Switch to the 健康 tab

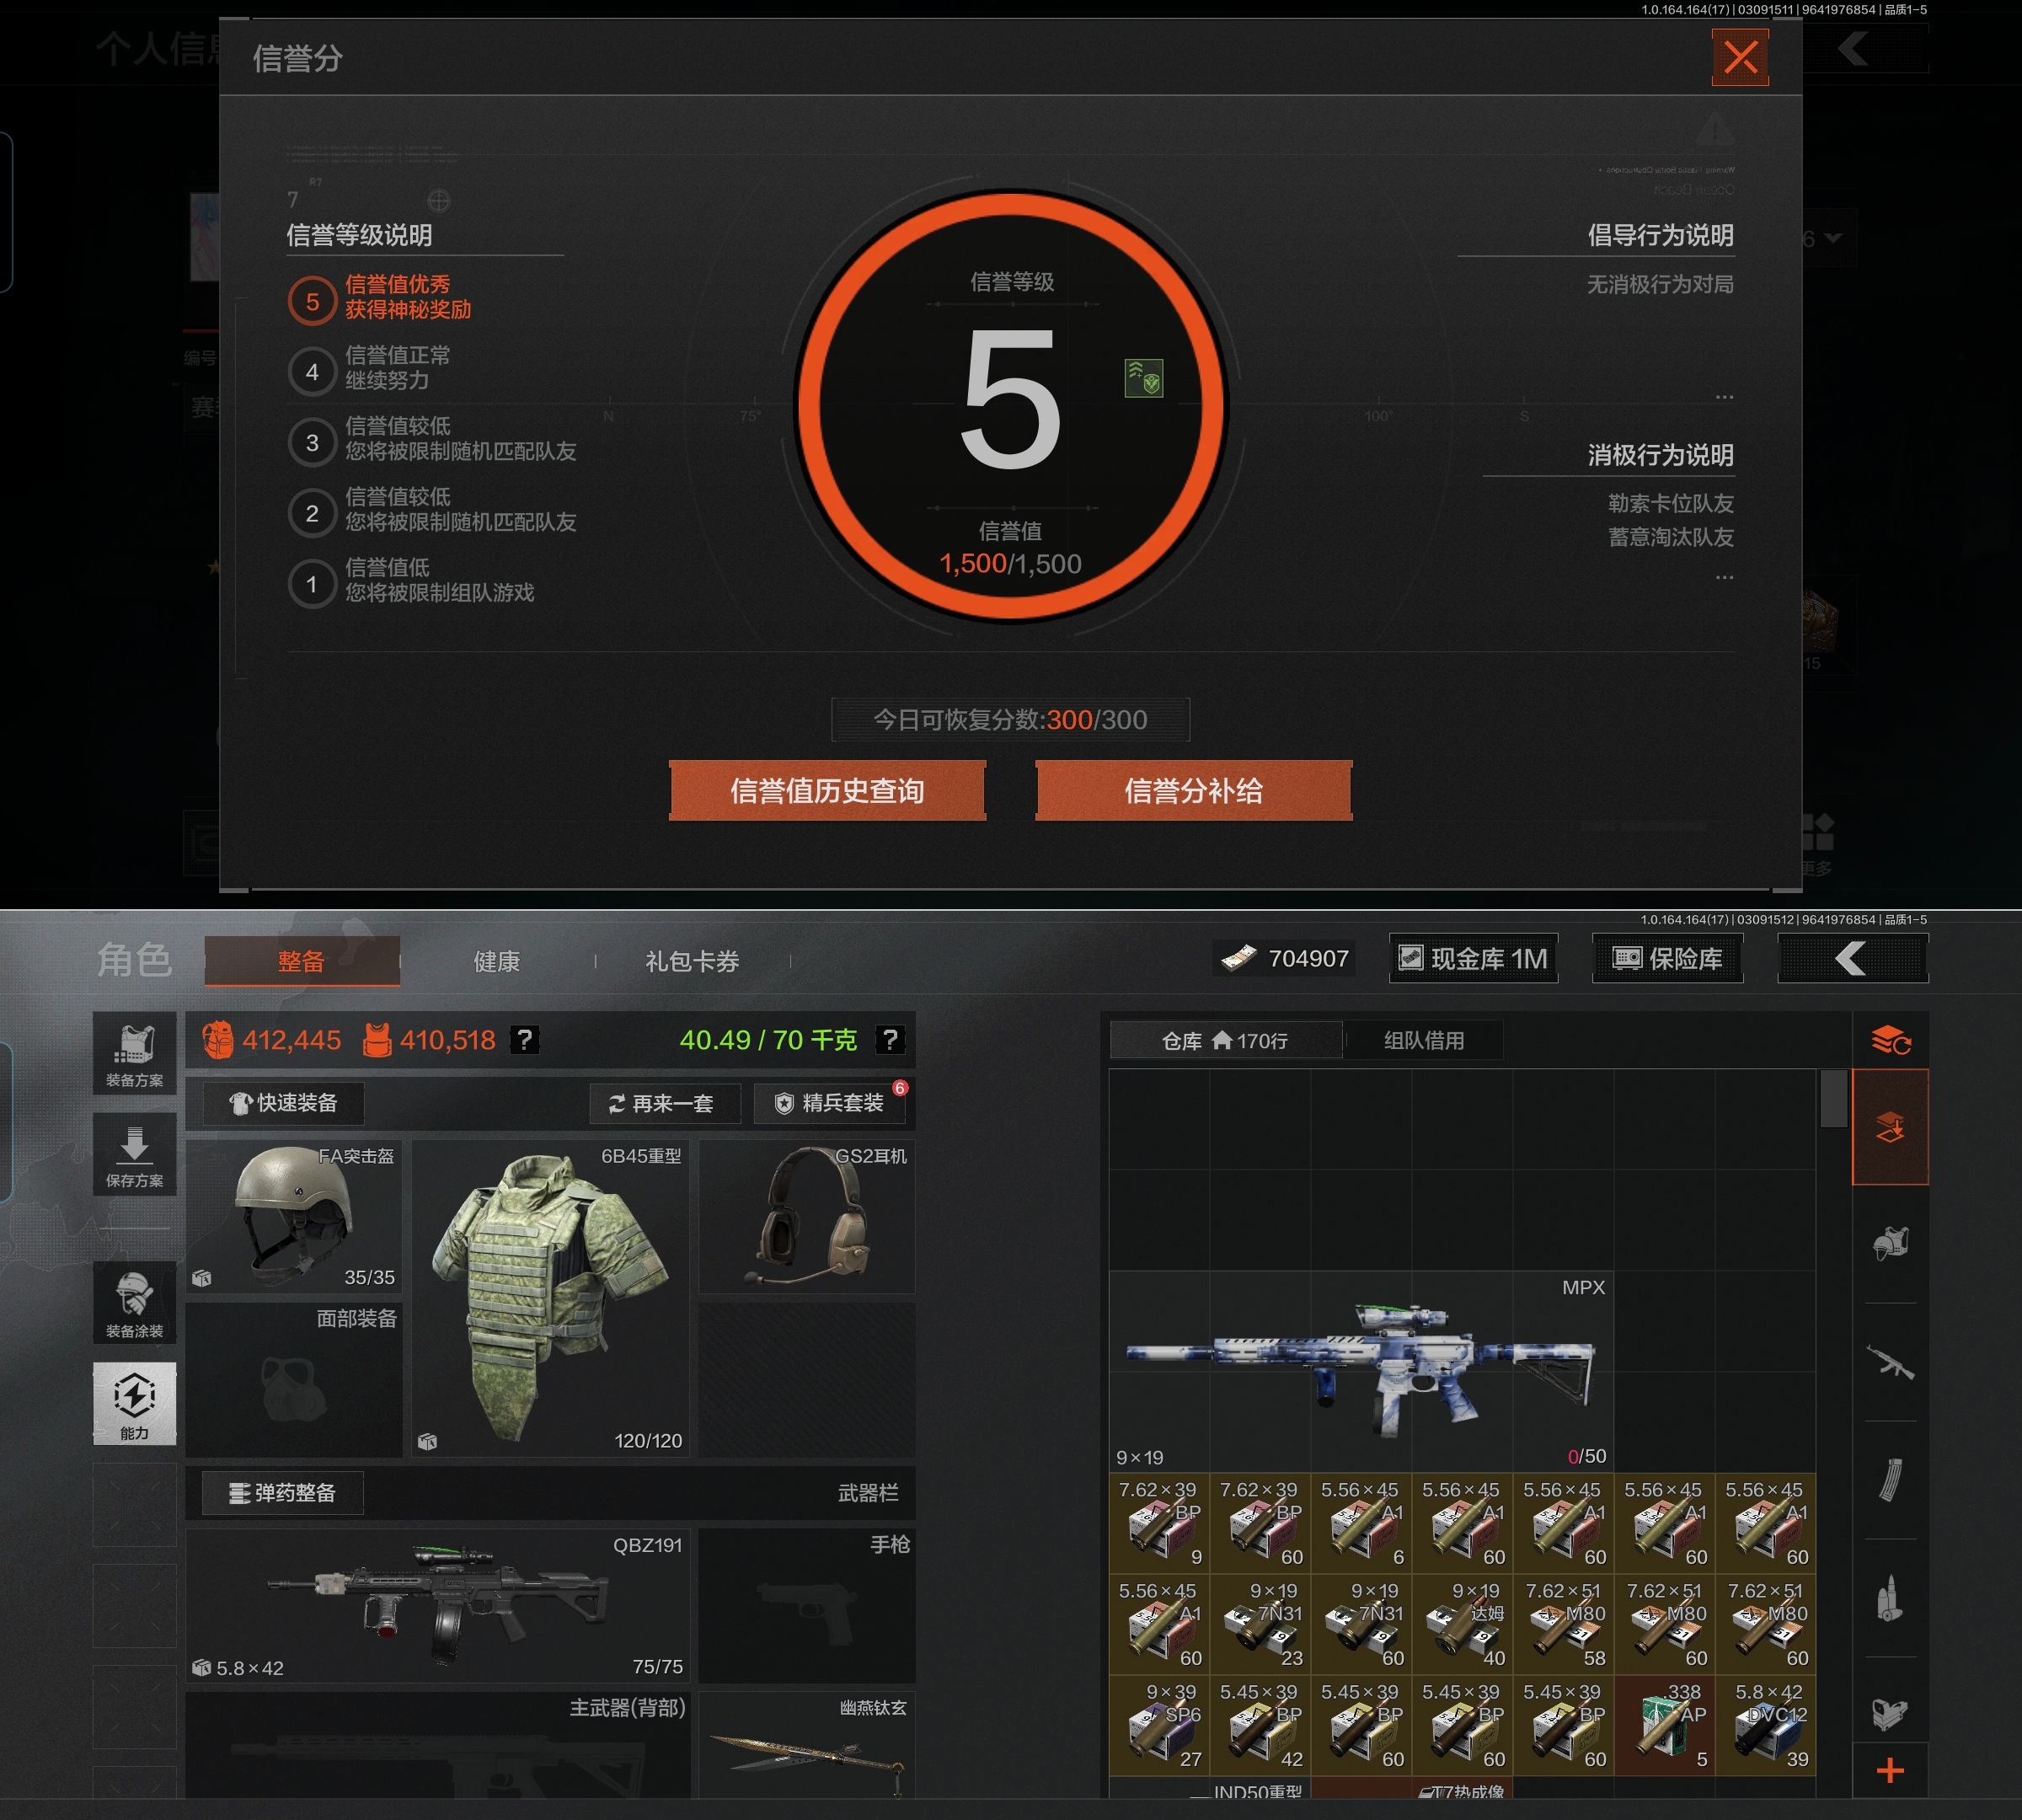coord(496,961)
